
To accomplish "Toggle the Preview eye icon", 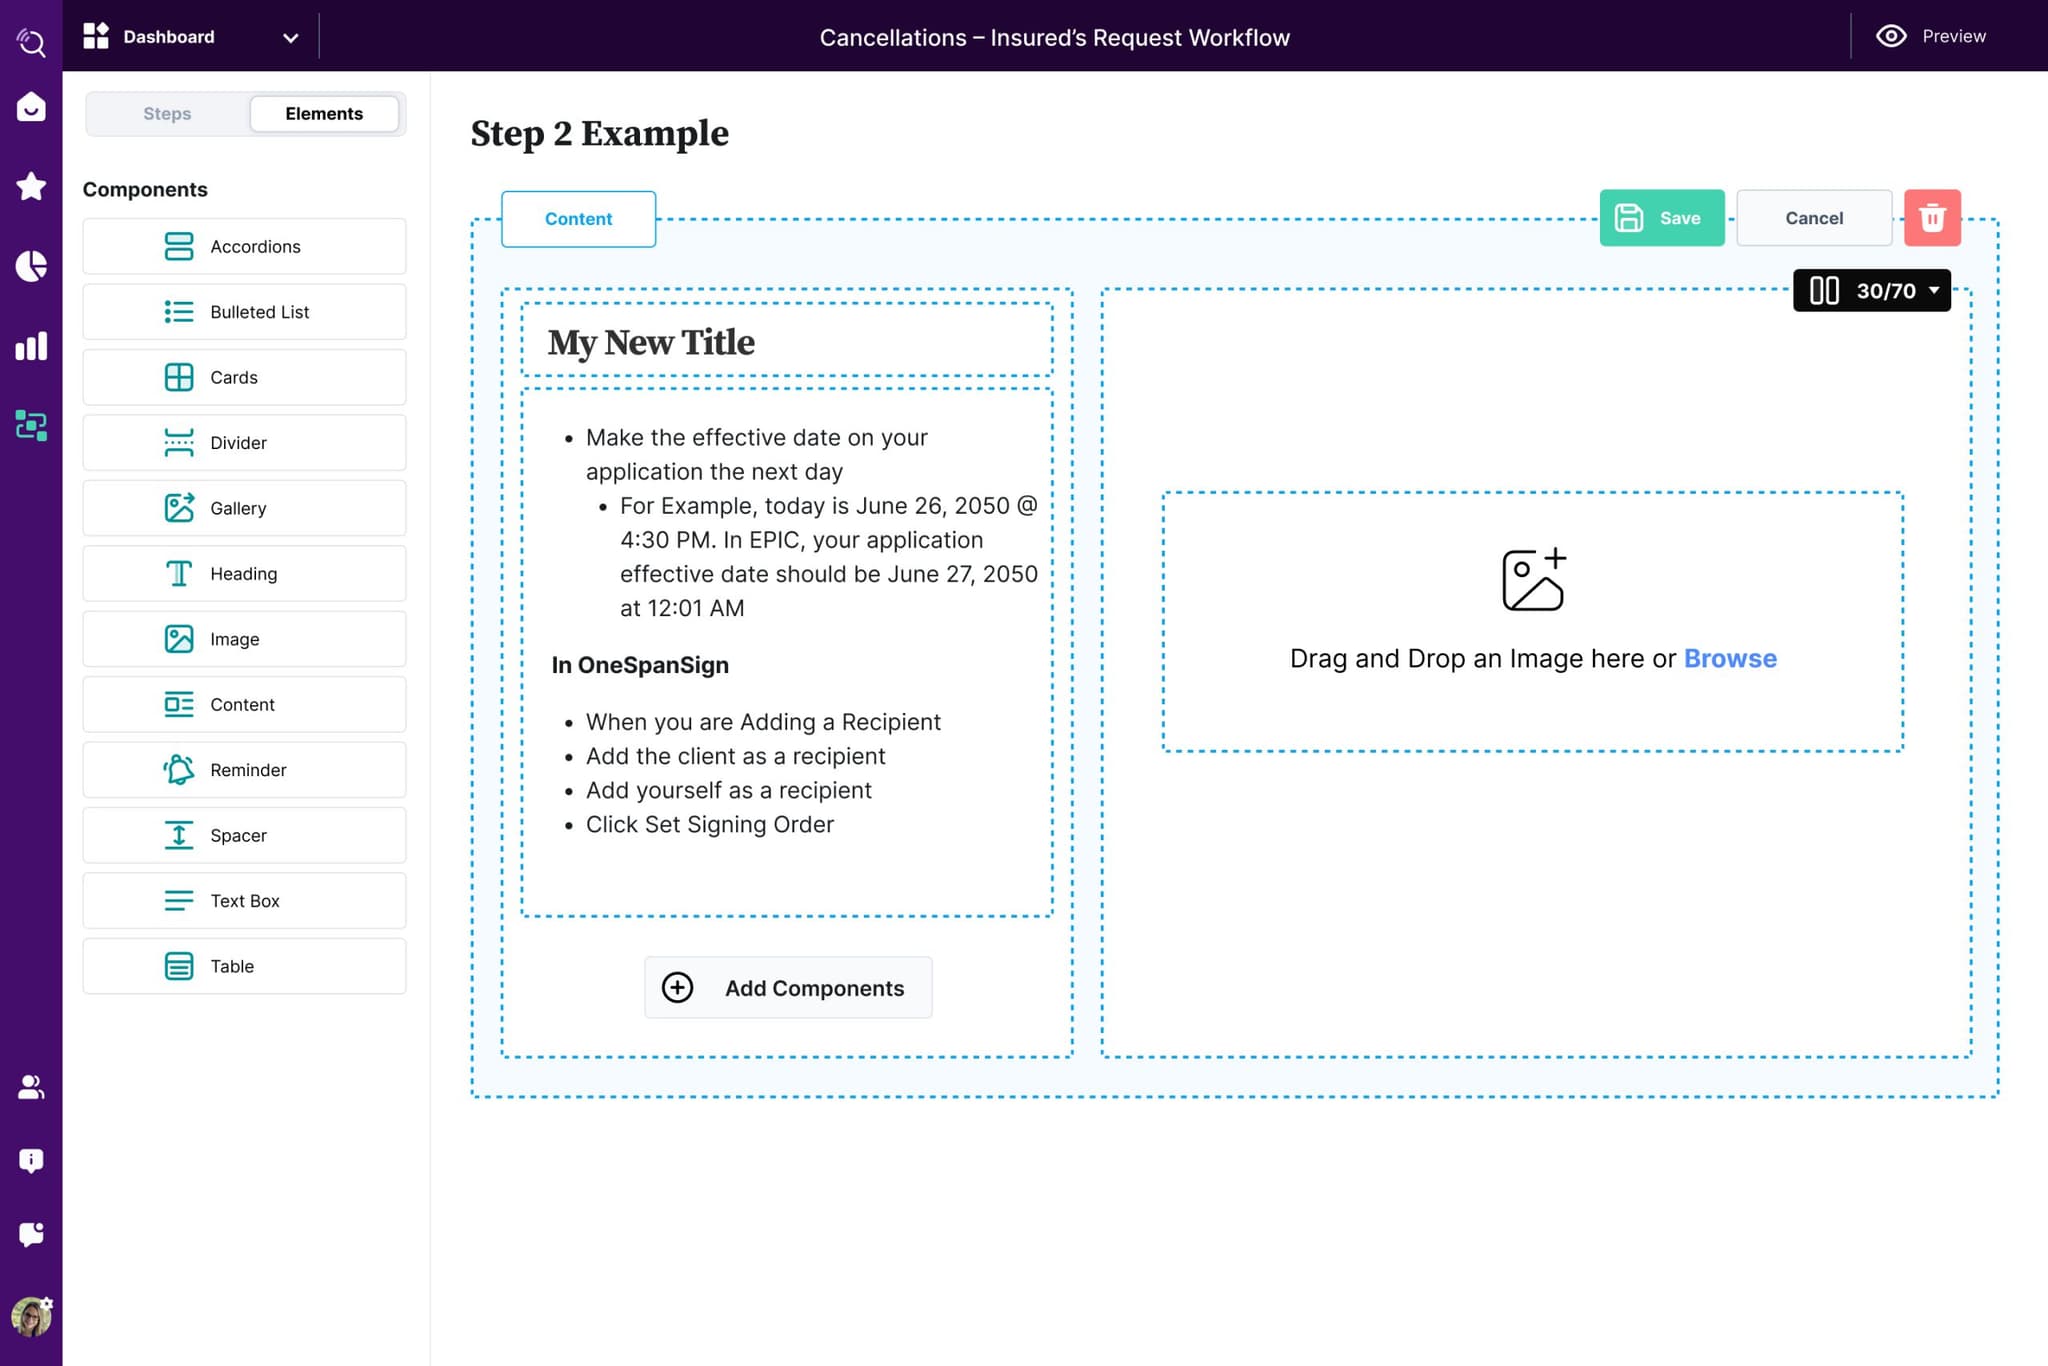I will [1890, 36].
